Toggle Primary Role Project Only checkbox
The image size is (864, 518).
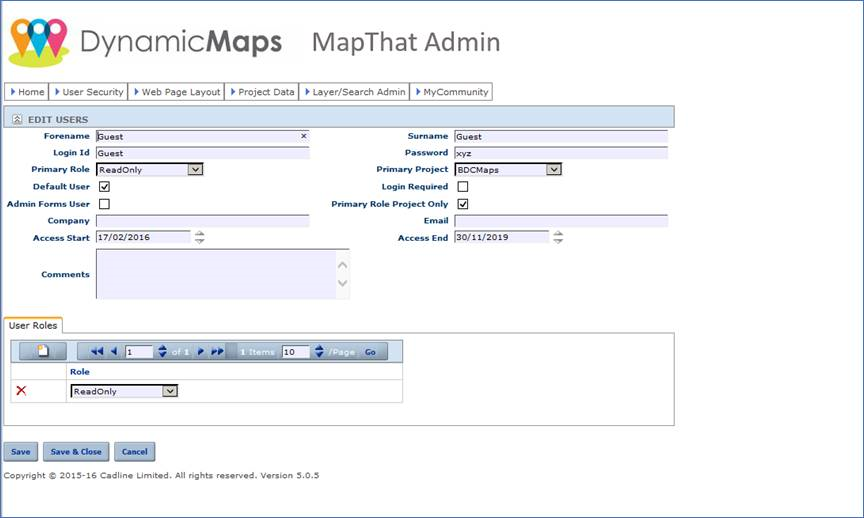(463, 204)
